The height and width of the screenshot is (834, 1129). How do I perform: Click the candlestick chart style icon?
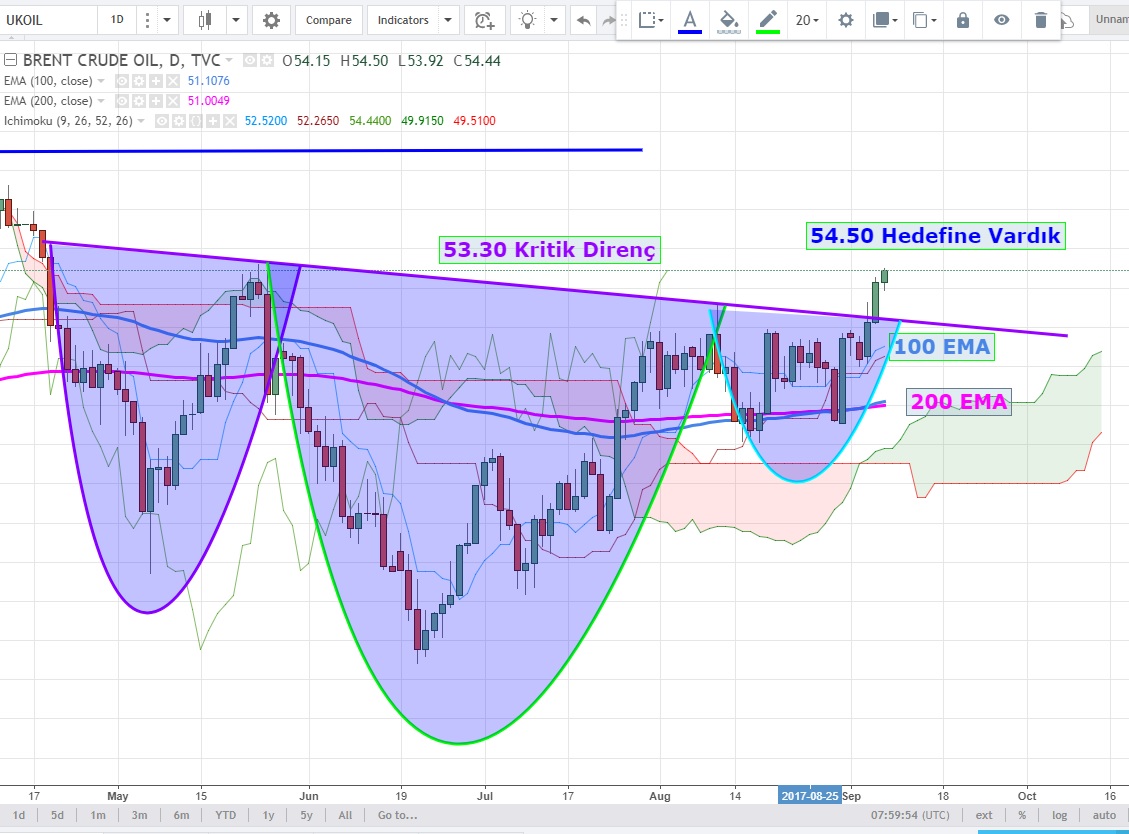click(206, 20)
